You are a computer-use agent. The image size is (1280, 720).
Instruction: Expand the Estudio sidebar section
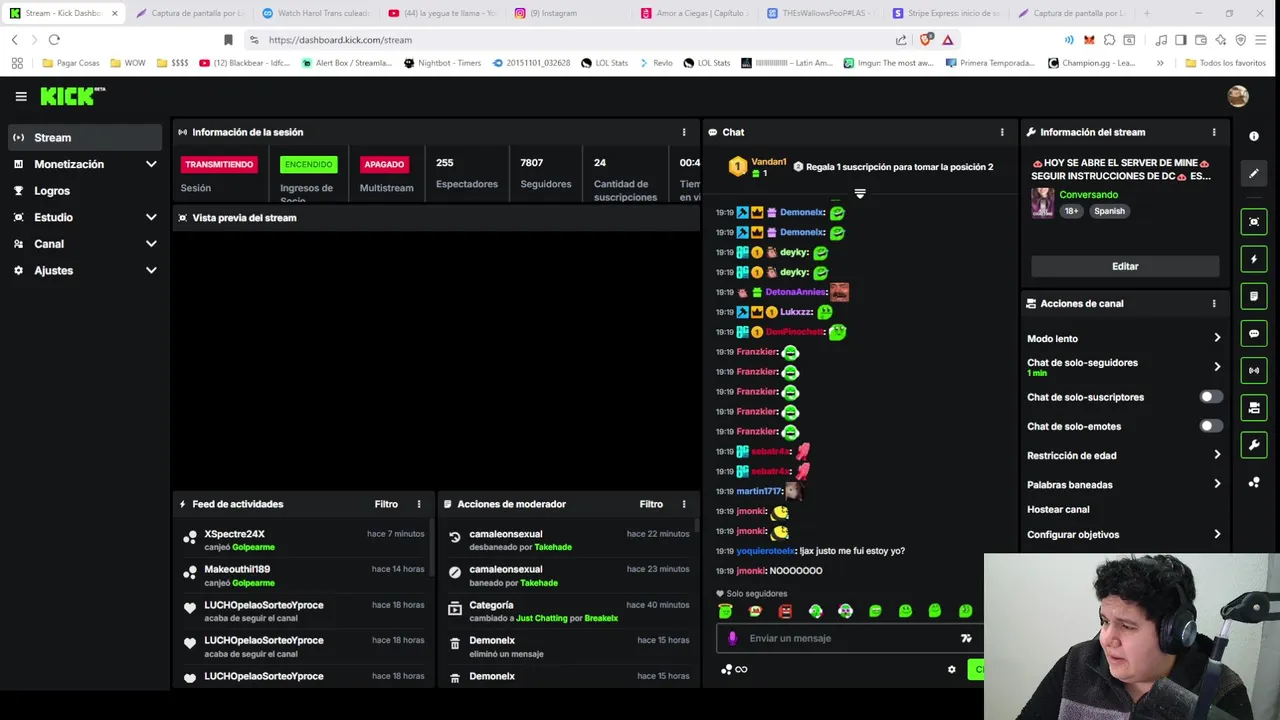pyautogui.click(x=151, y=217)
